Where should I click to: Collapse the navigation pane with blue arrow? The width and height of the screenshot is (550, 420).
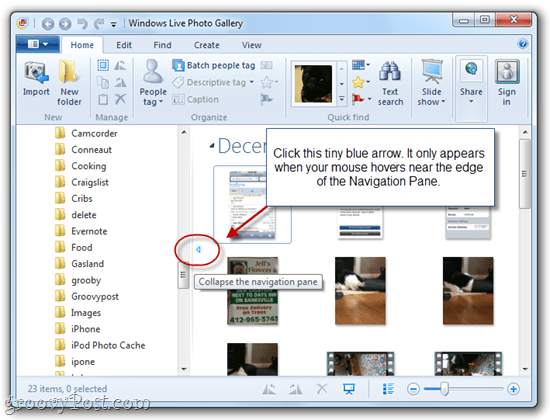point(198,249)
